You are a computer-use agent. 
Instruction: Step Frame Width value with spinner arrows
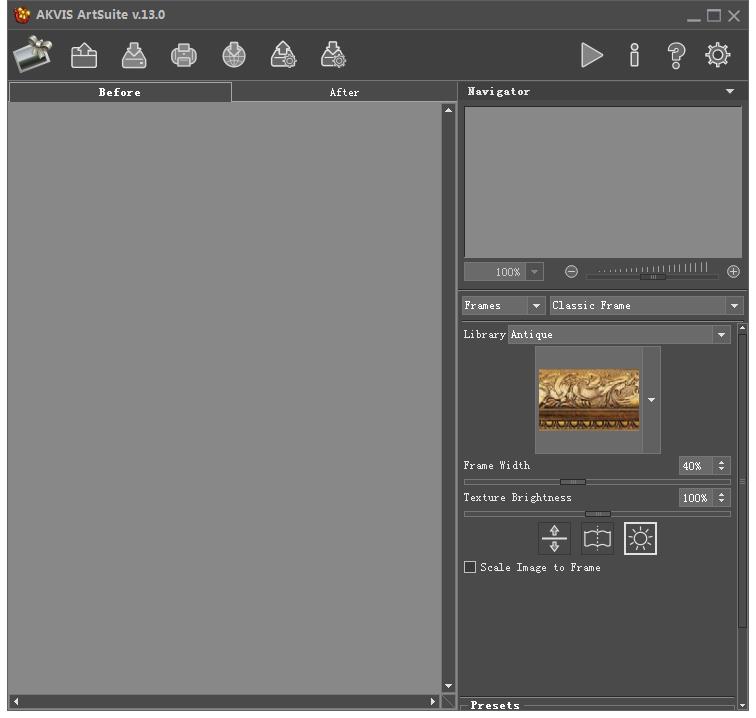[721, 466]
